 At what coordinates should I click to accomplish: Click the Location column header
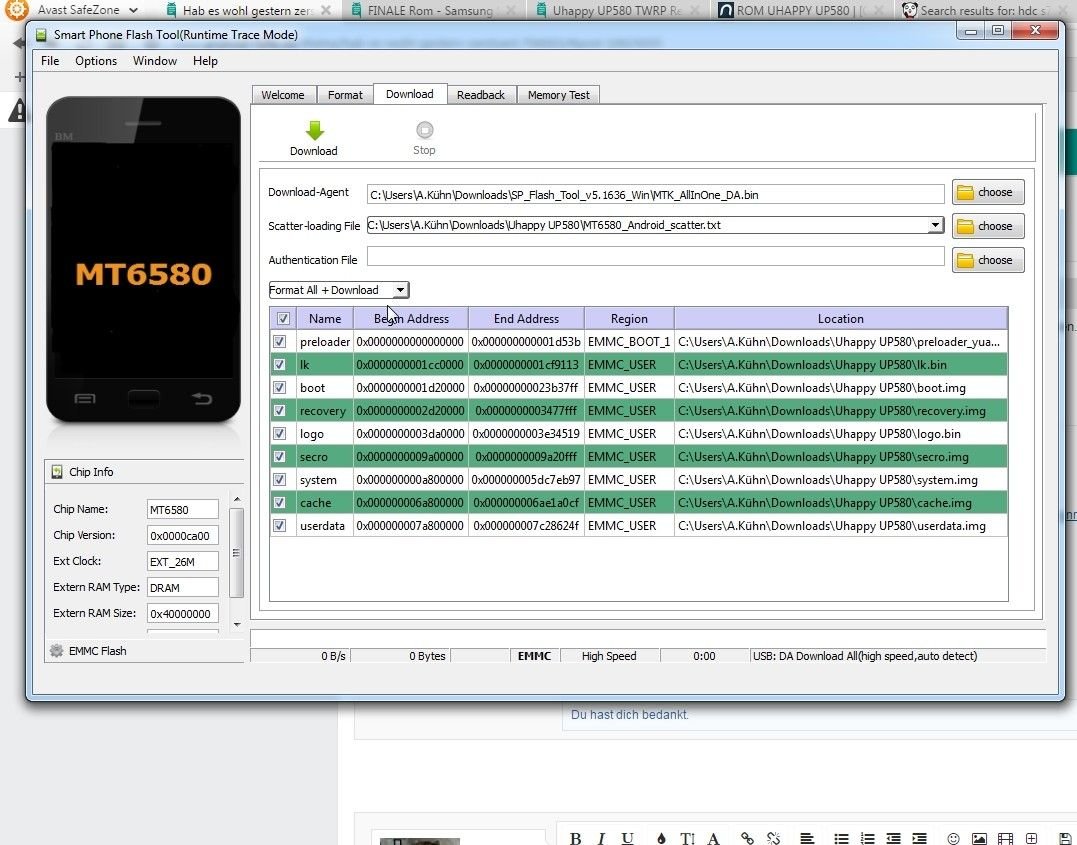tap(841, 319)
